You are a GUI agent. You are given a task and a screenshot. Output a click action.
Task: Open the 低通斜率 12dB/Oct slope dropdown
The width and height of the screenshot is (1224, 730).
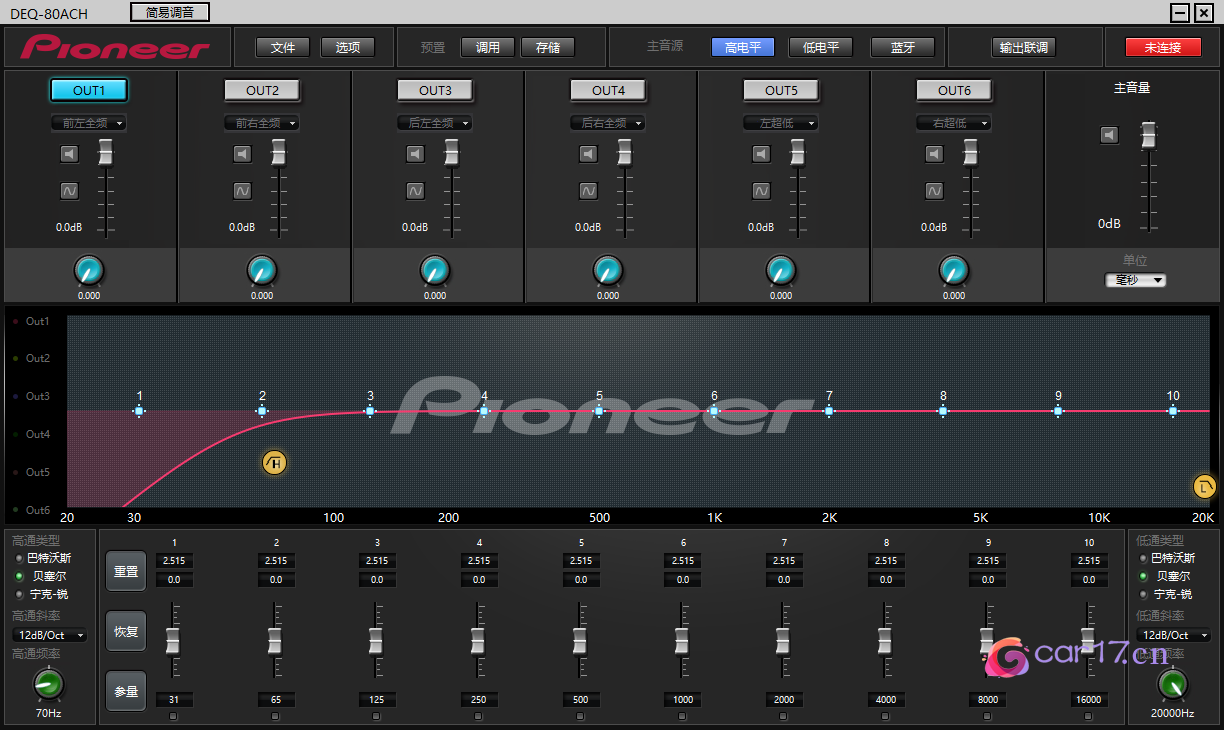pos(1174,635)
